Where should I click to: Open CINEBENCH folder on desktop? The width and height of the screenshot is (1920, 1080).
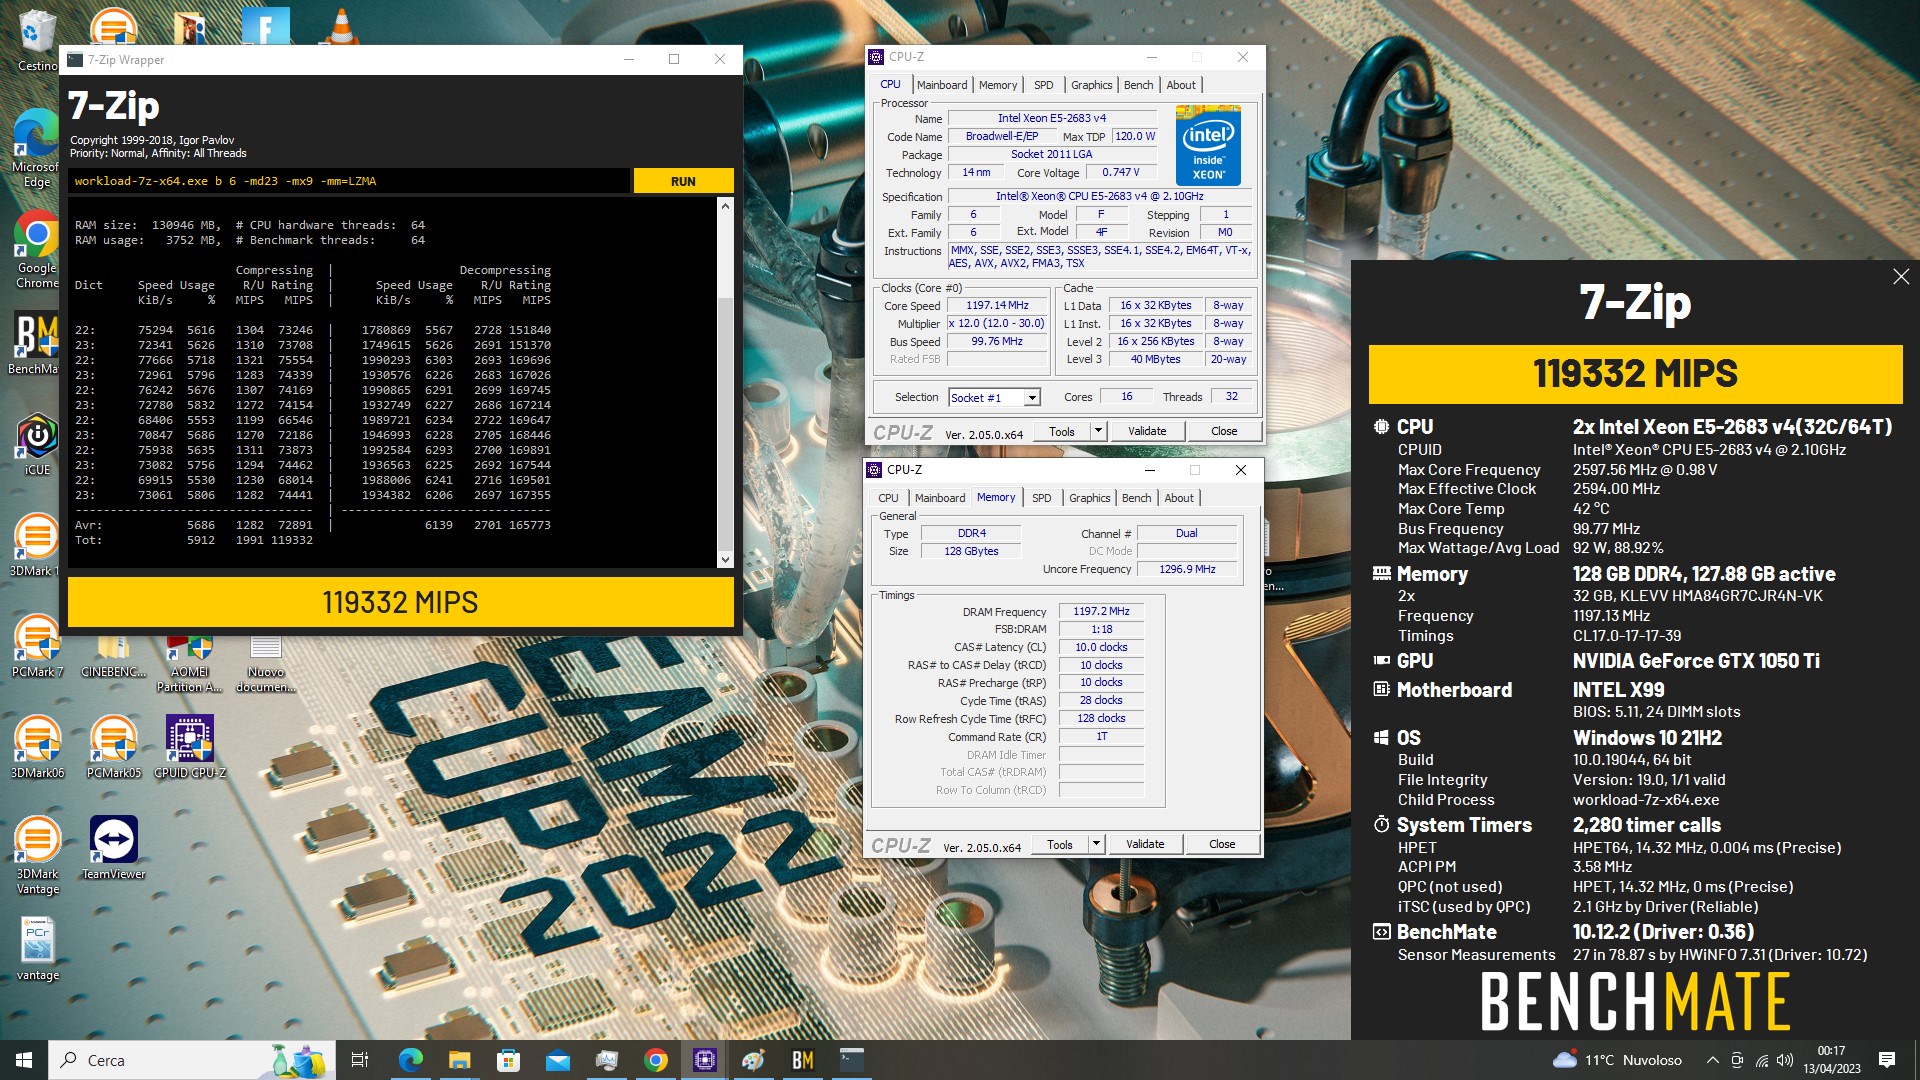pyautogui.click(x=113, y=658)
